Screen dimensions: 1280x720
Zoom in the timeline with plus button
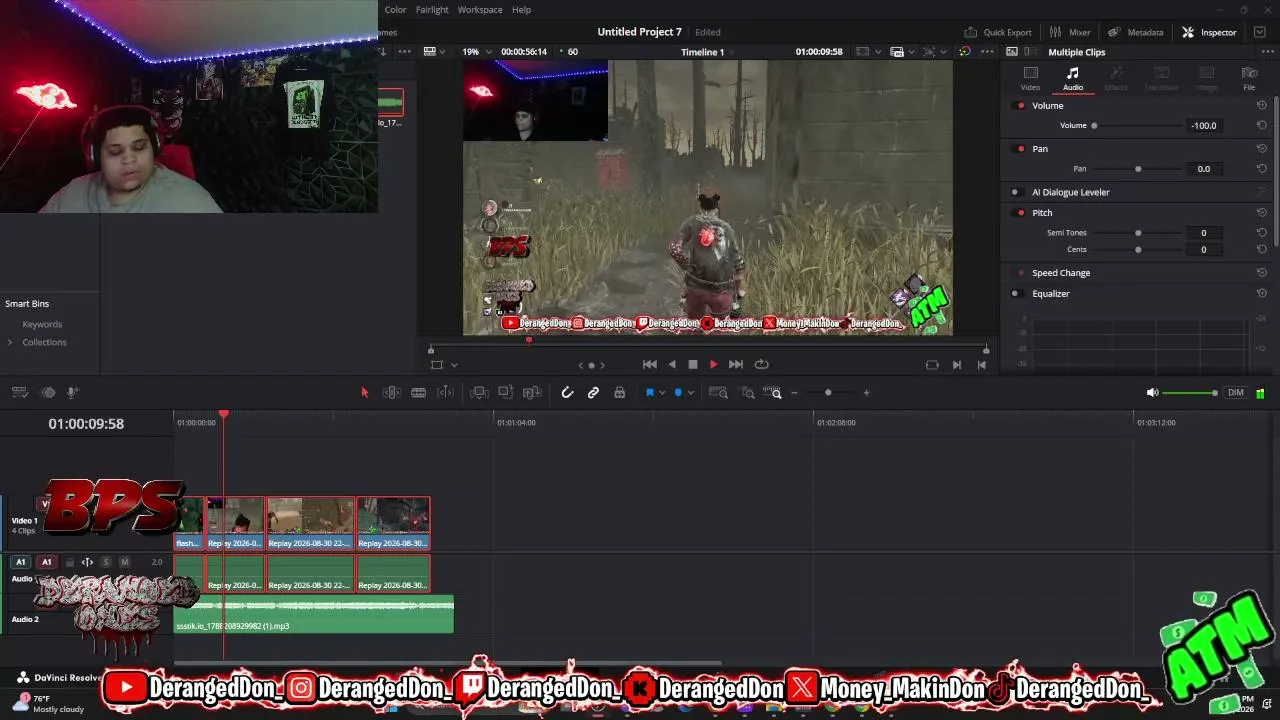[x=866, y=393]
